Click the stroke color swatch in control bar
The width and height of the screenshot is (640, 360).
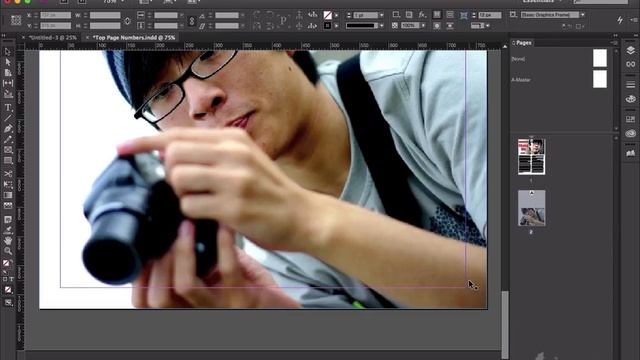pyautogui.click(x=327, y=26)
